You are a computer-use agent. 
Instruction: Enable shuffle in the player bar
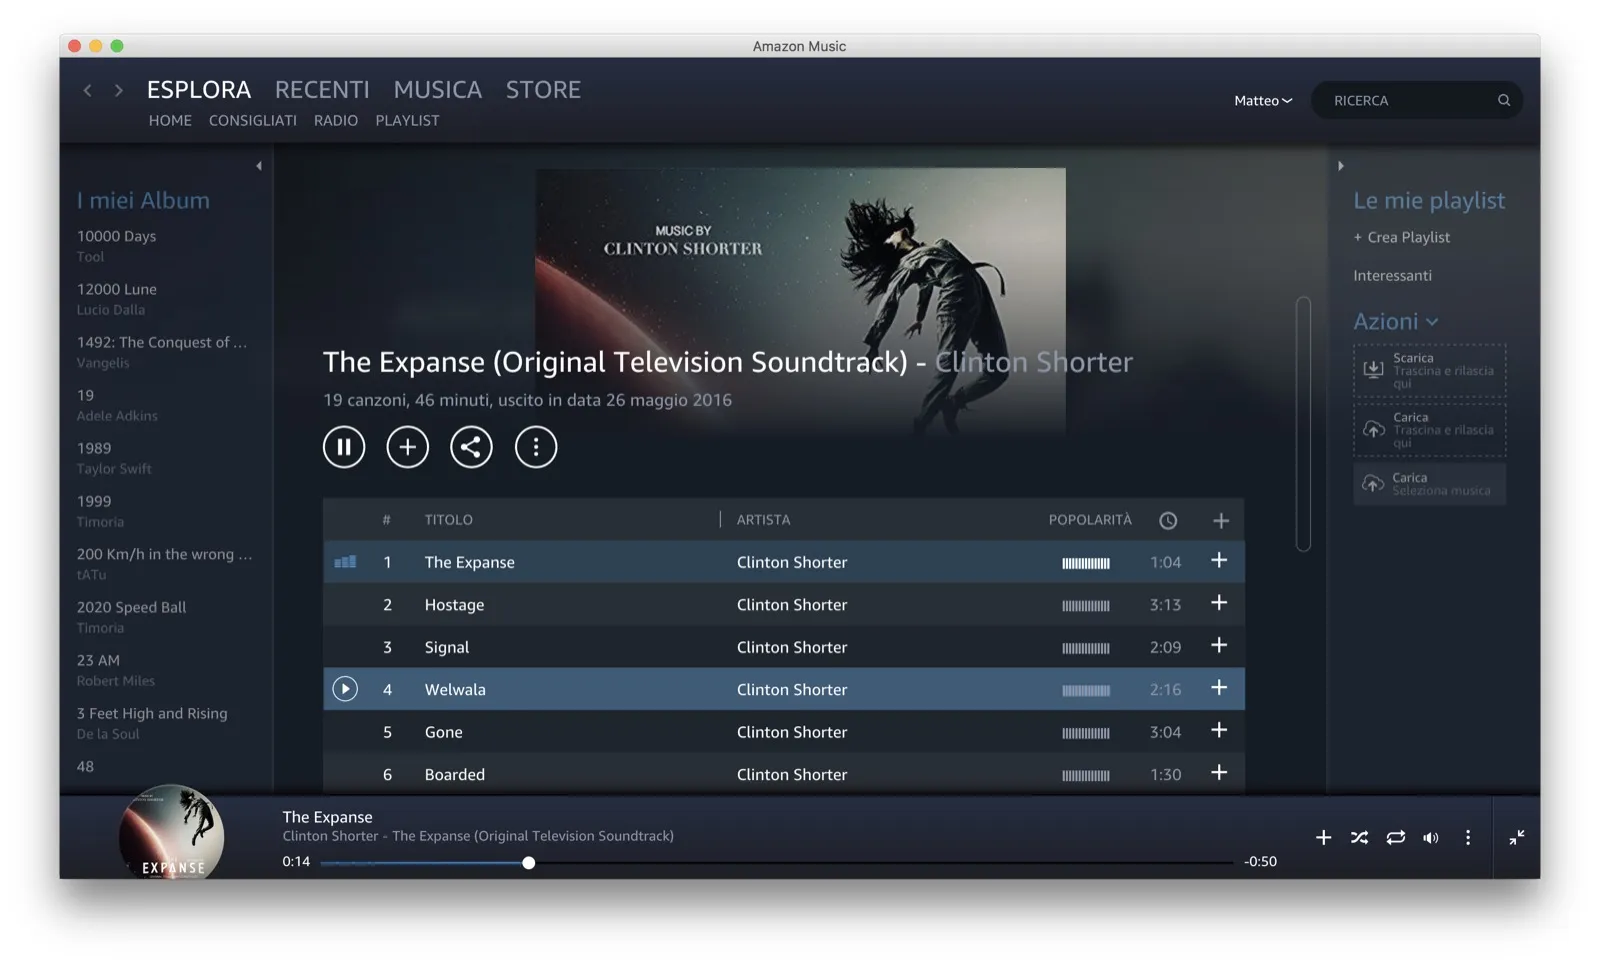point(1359,837)
